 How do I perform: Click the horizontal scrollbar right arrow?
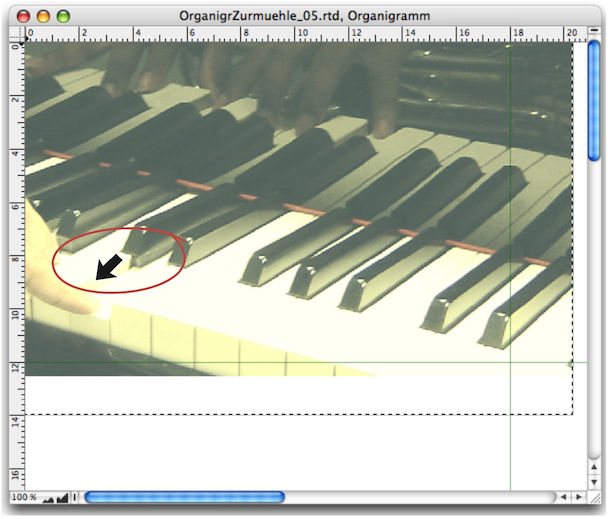point(579,497)
